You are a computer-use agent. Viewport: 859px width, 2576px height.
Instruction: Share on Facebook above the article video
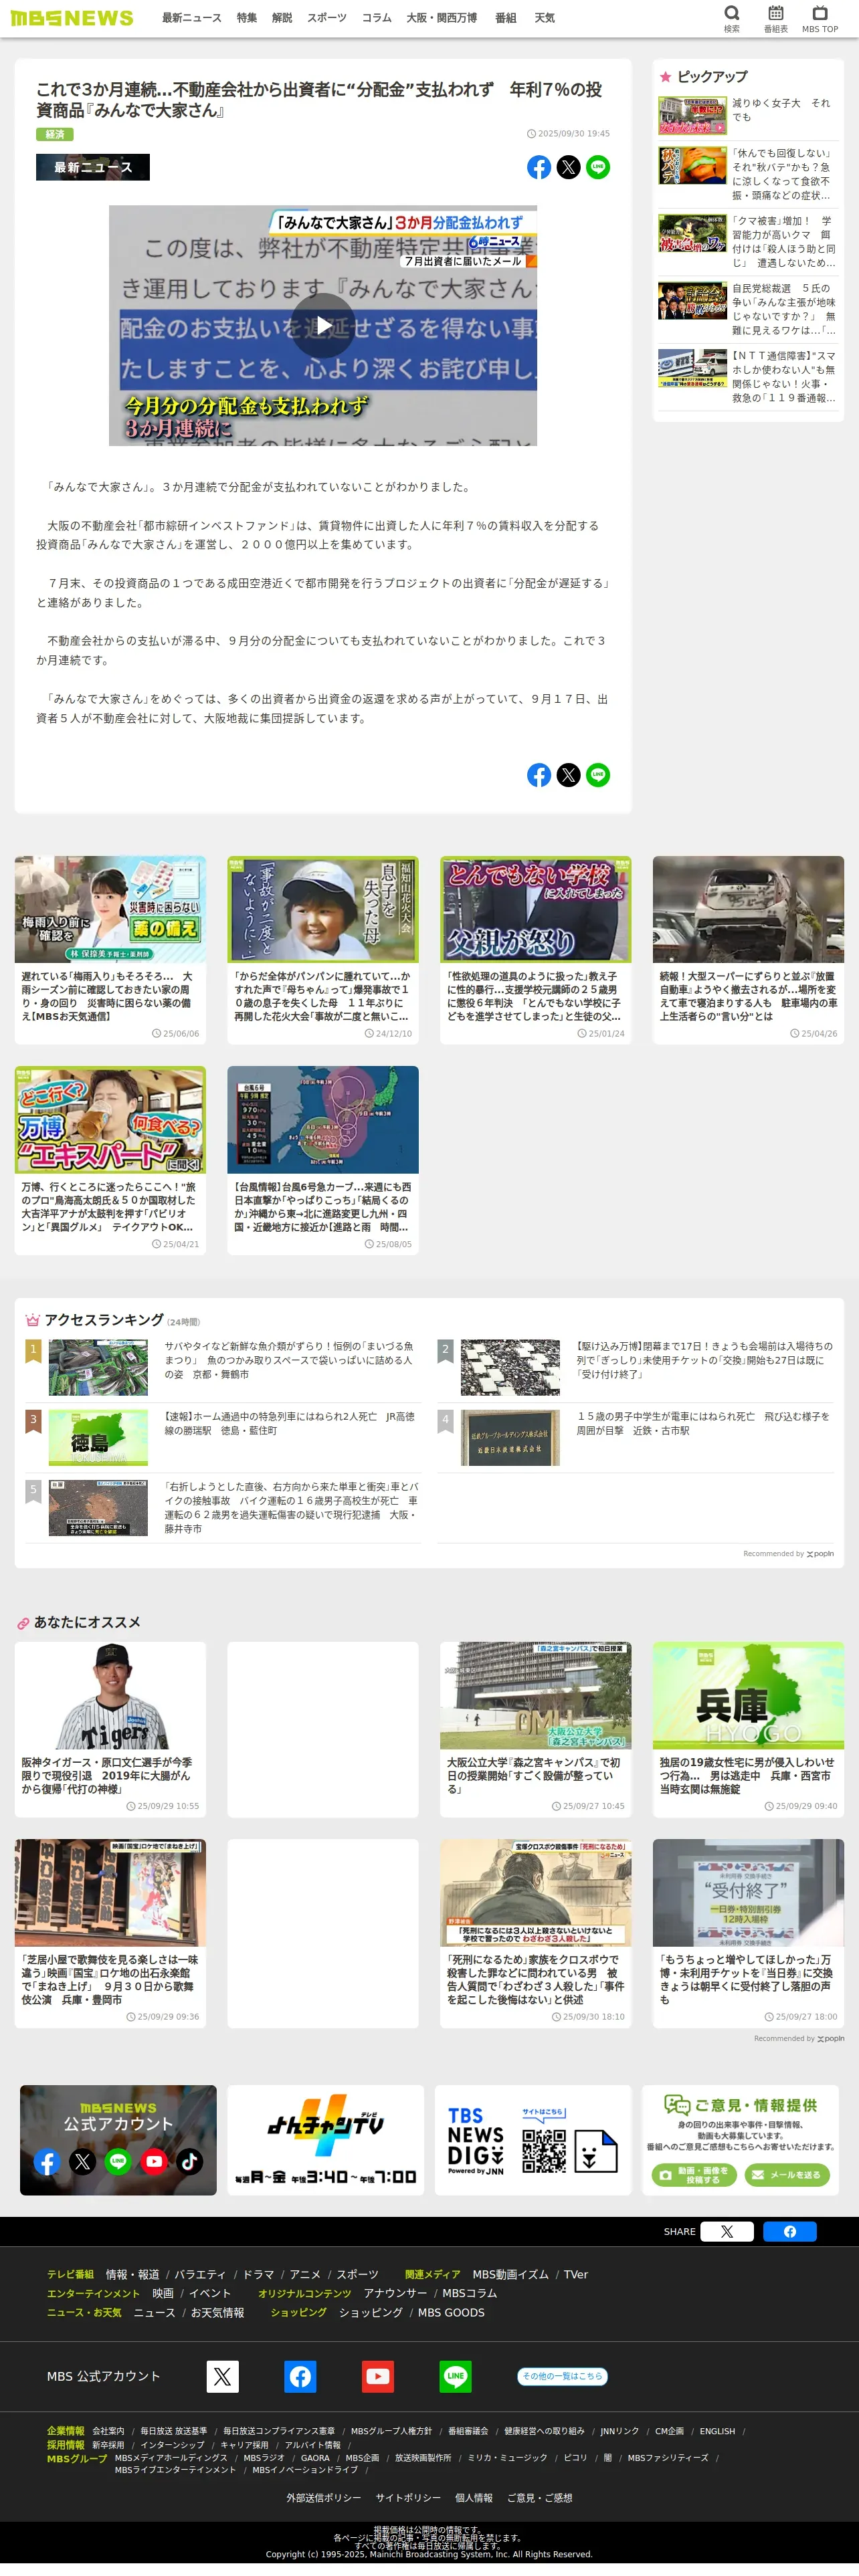click(539, 167)
